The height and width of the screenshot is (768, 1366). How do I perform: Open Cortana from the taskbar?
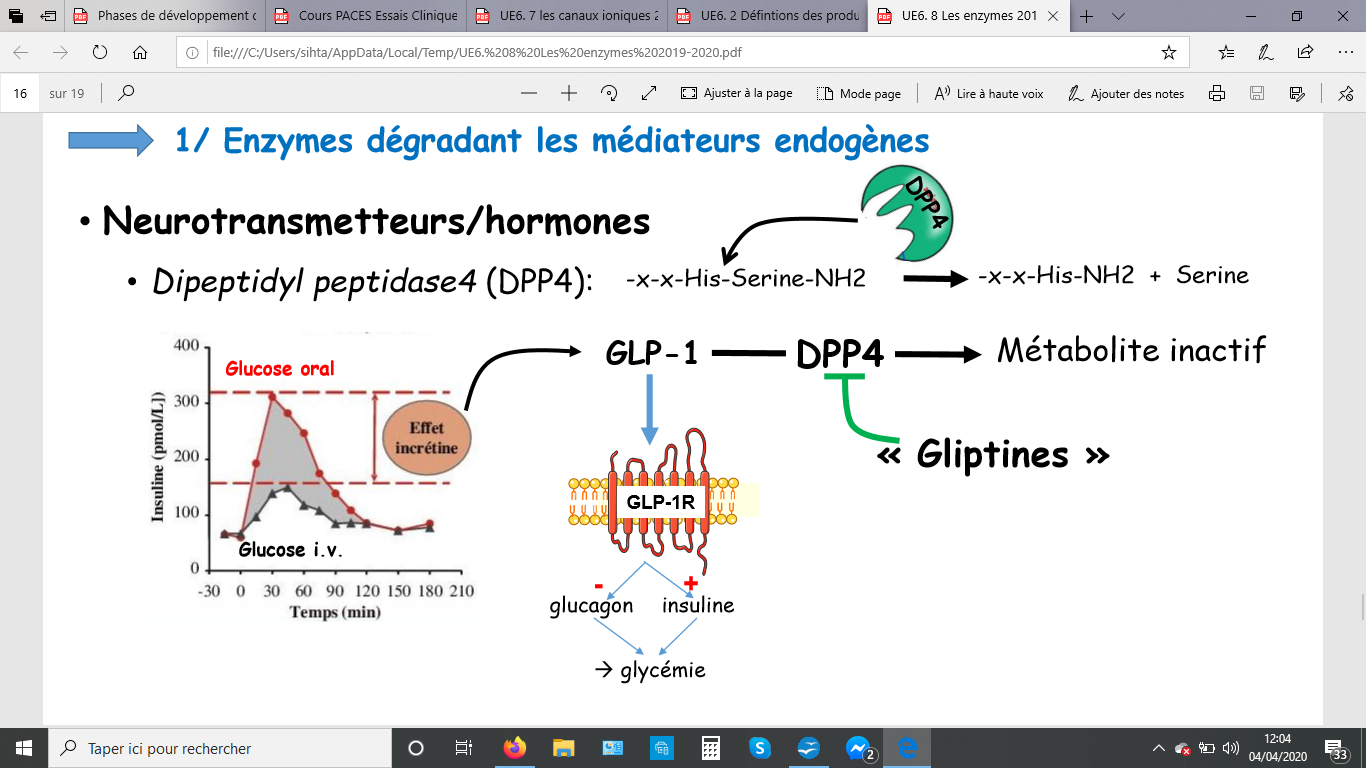416,748
